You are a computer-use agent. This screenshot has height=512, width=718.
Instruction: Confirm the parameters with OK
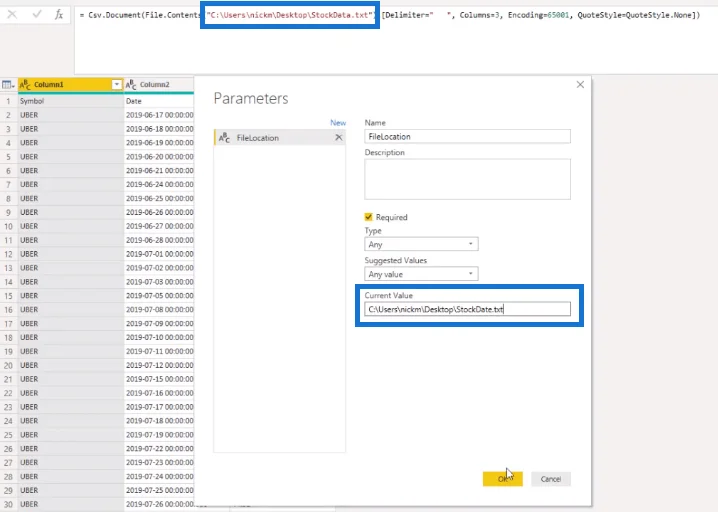tap(502, 479)
